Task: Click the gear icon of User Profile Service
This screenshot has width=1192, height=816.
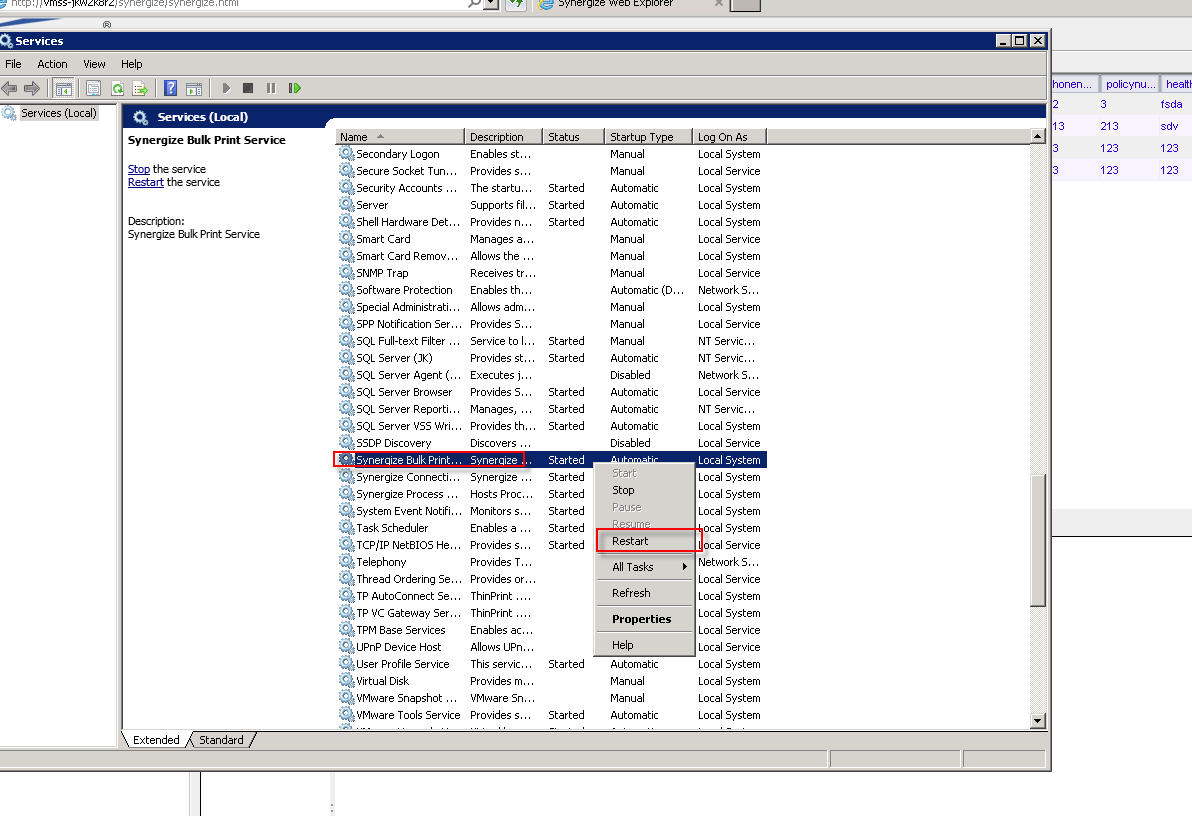Action: (347, 664)
